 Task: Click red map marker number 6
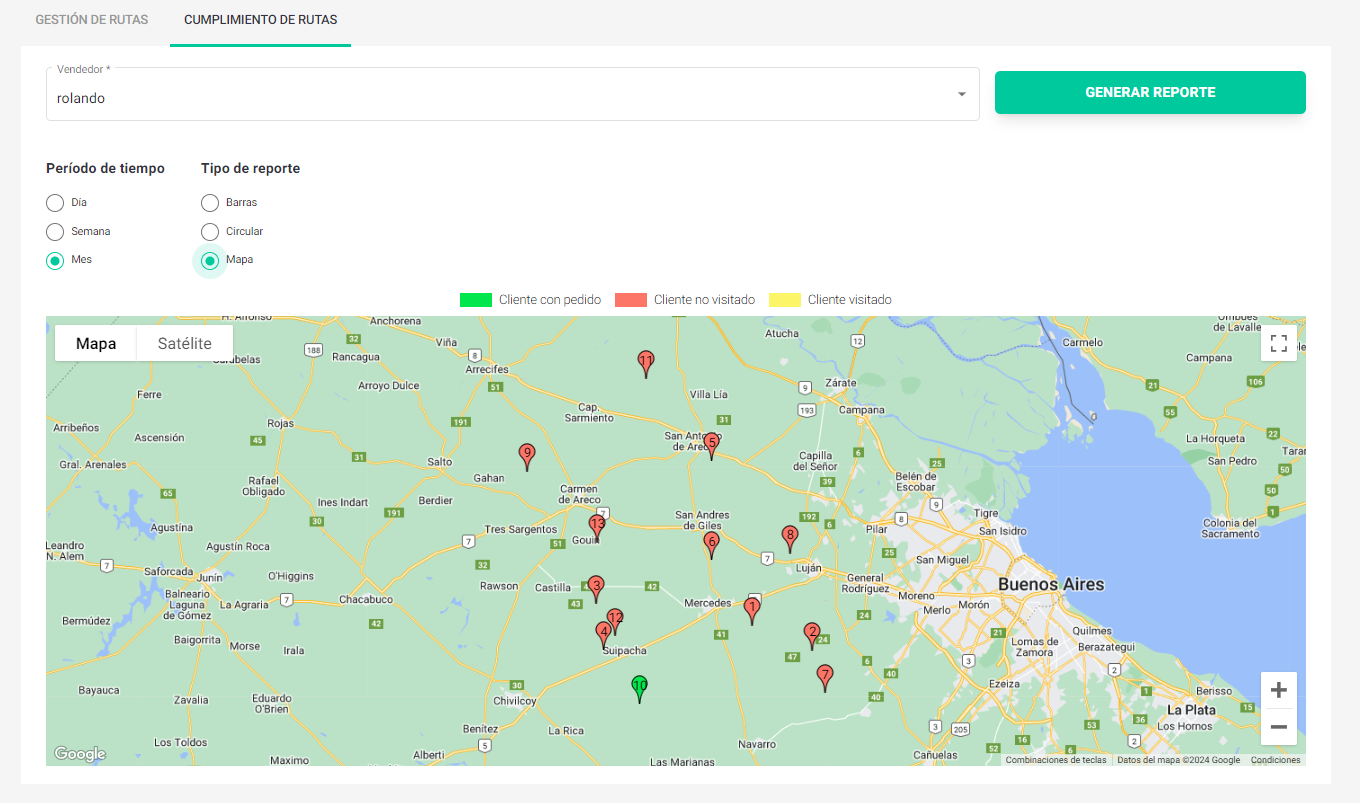pyautogui.click(x=711, y=545)
